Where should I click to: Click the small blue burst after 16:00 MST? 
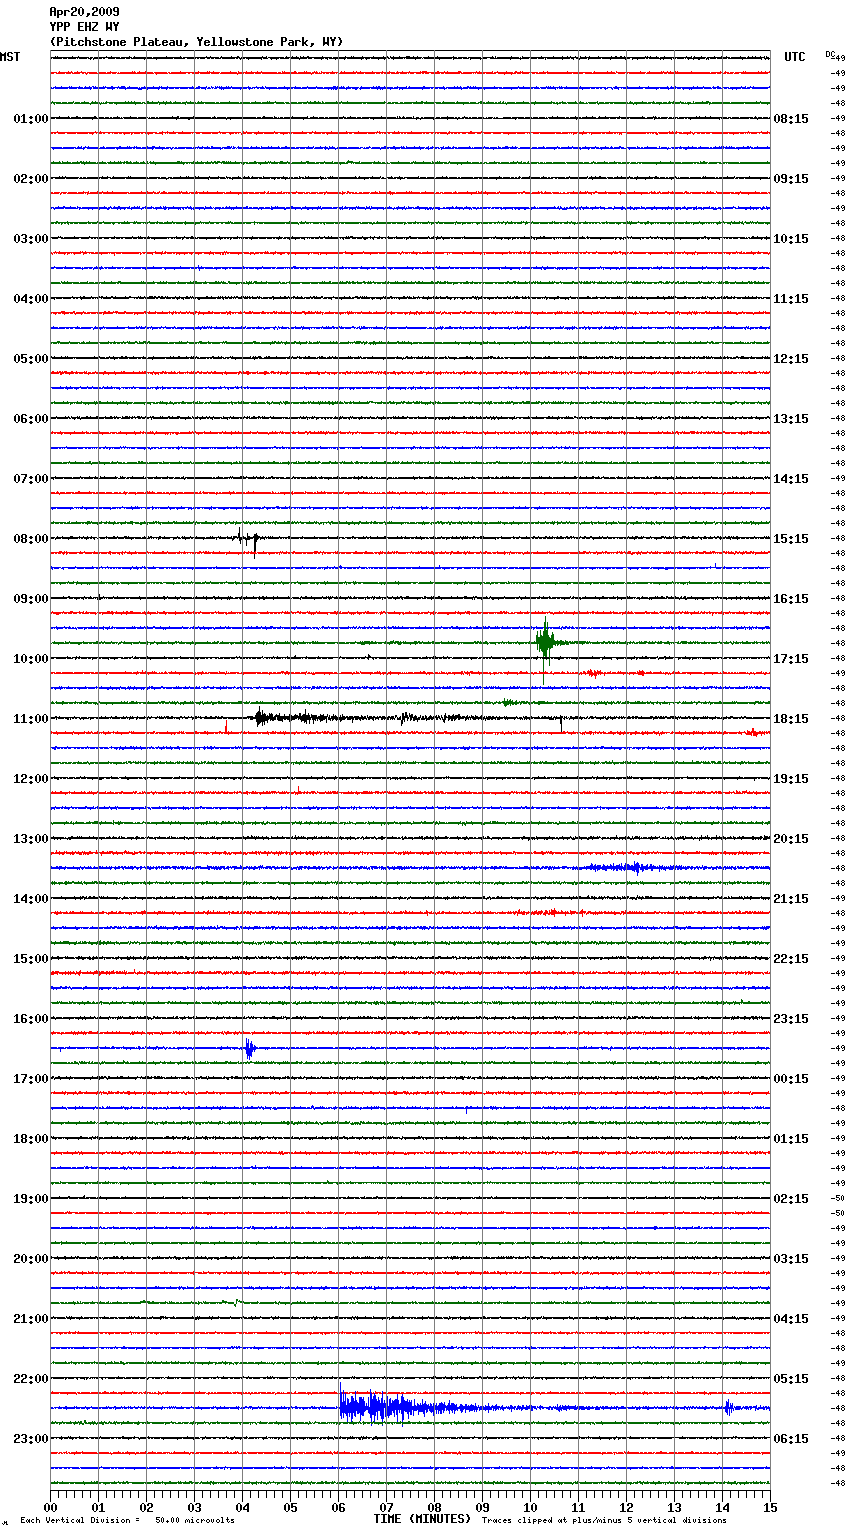tap(249, 1048)
